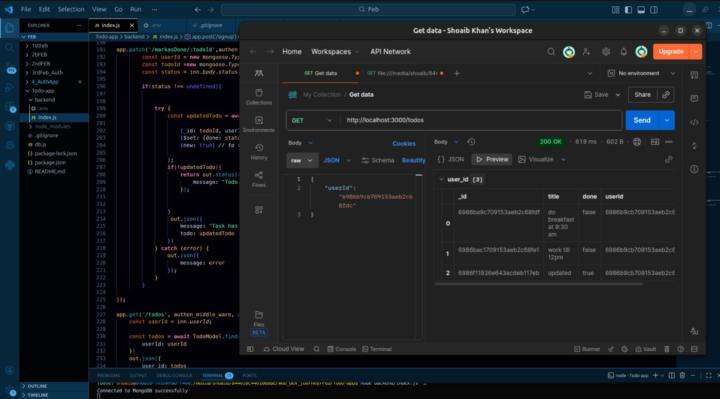The image size is (720, 399).
Task: Open the request info icon in Postman right sidebar
Action: (694, 169)
